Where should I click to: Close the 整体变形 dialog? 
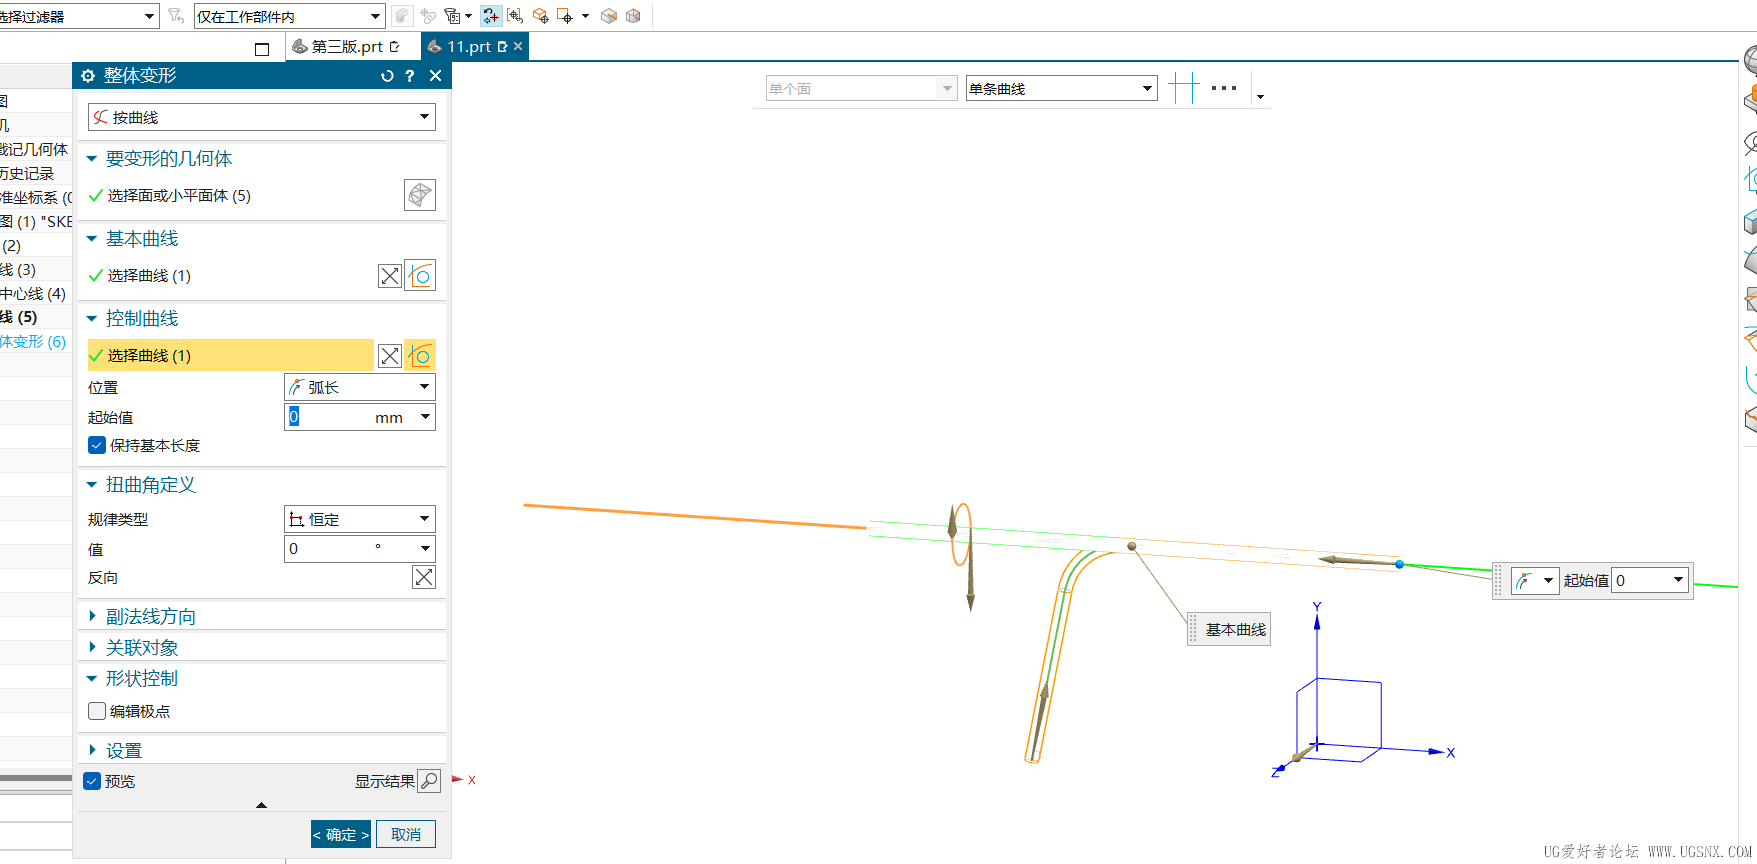(435, 76)
